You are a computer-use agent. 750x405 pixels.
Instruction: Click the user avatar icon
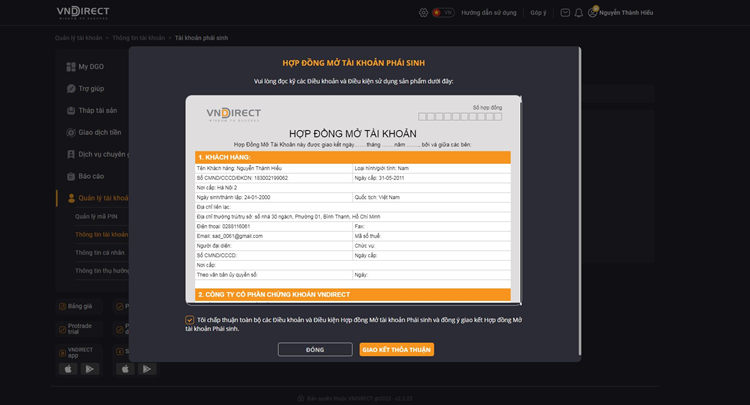pos(592,13)
